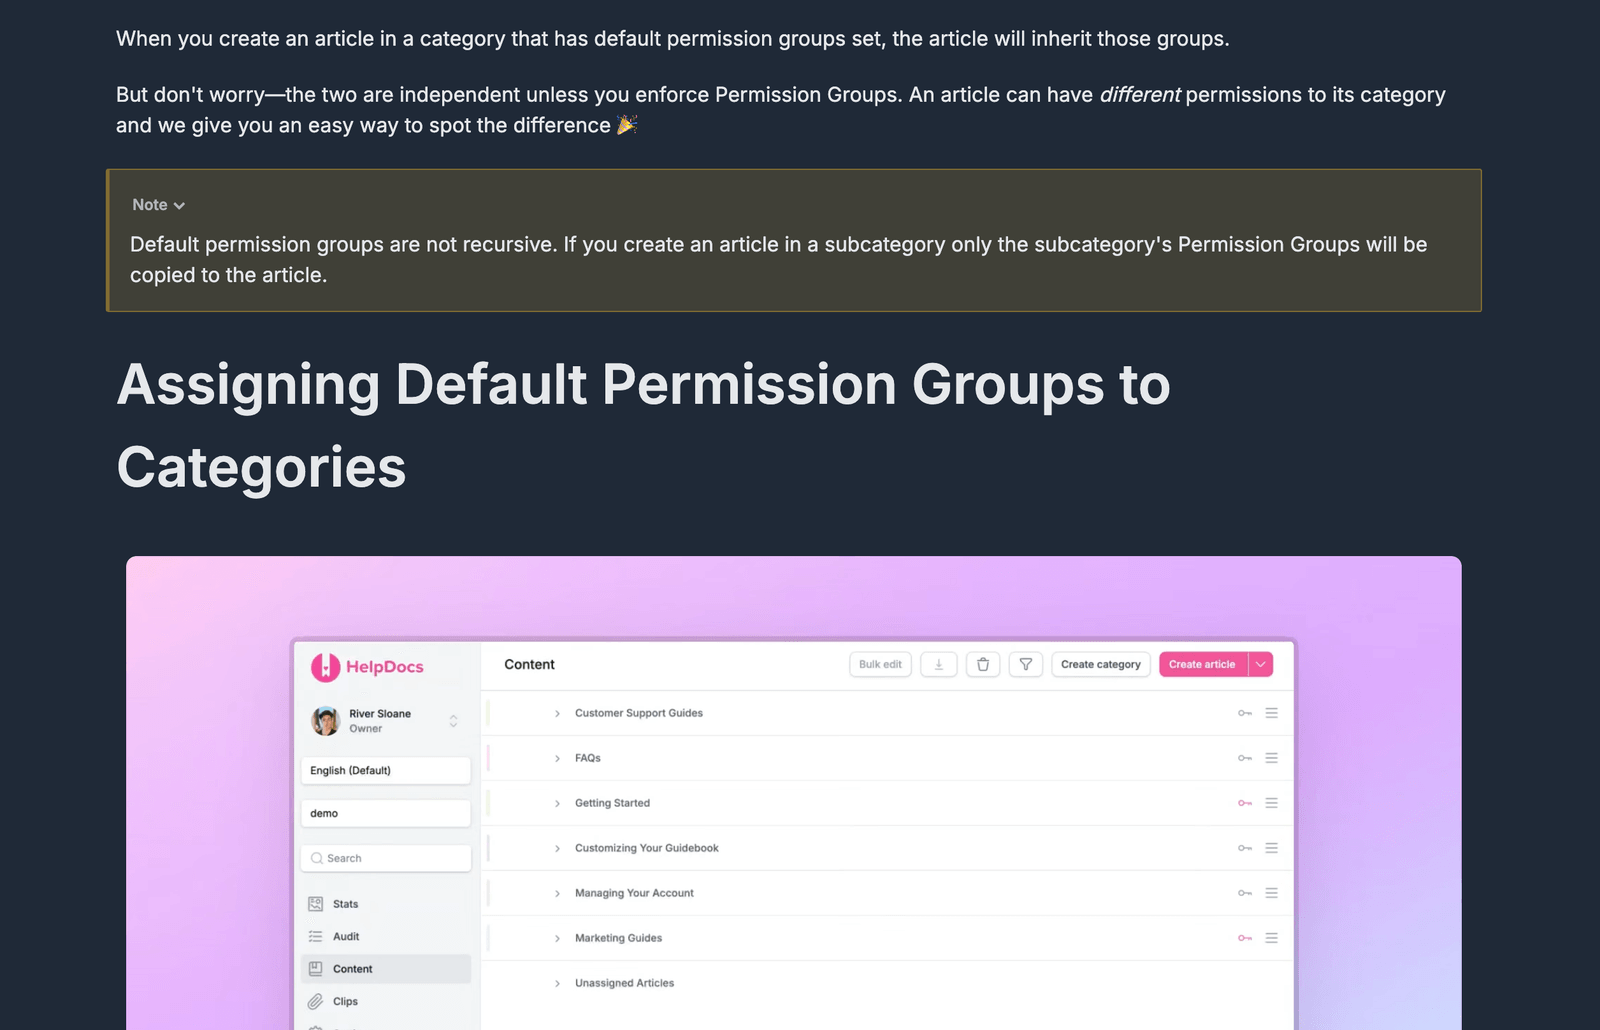This screenshot has height=1030, width=1600.
Task: Click the reorder handle for FAQs row
Action: (x=1272, y=758)
